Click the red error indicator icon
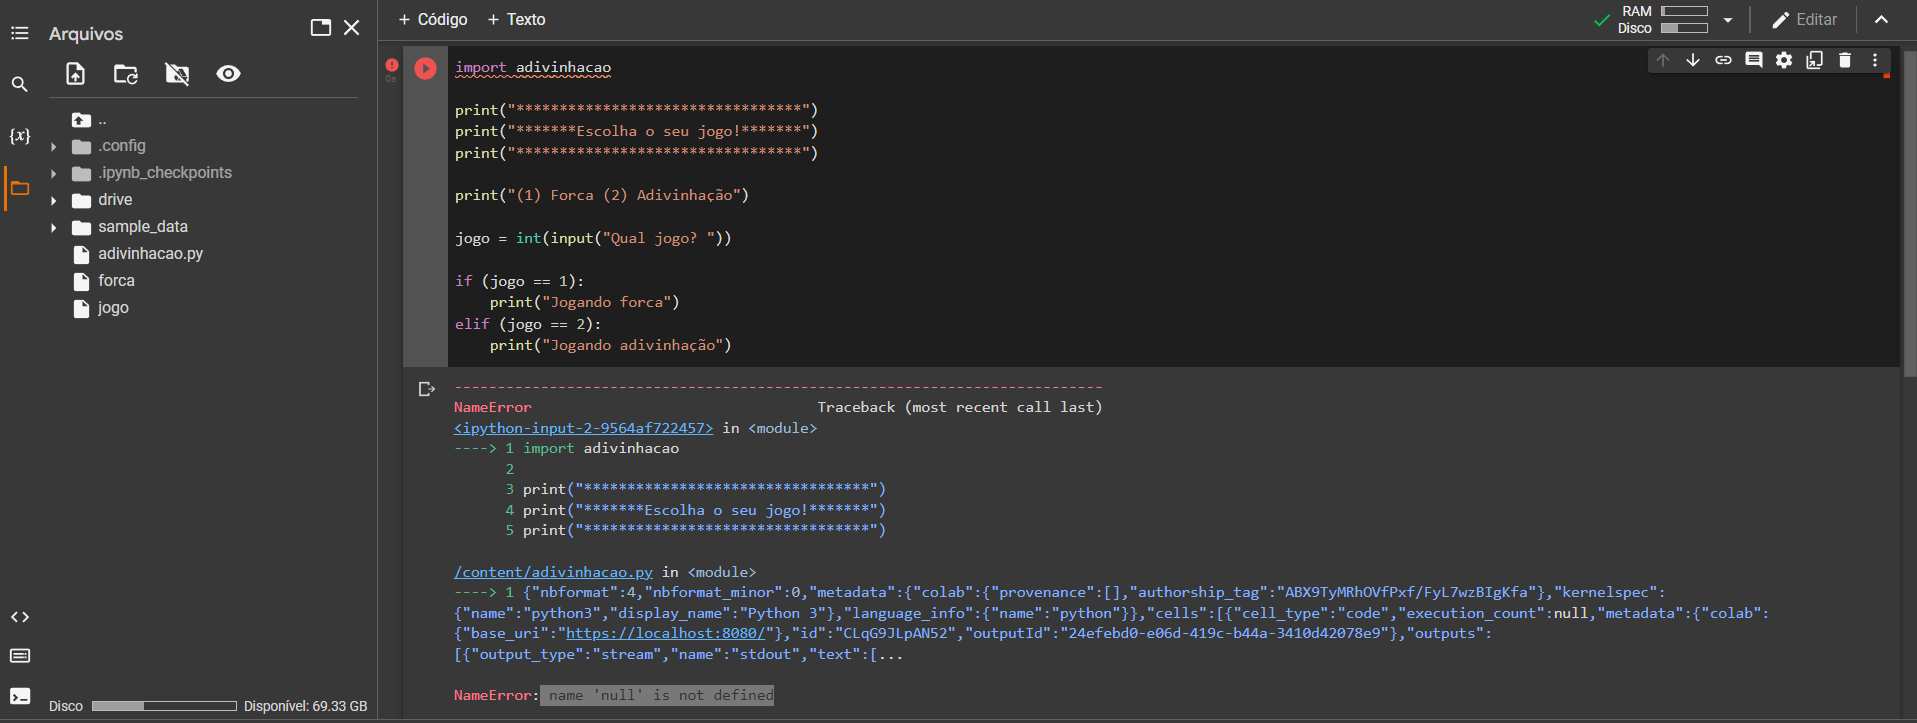This screenshot has height=723, width=1917. (x=391, y=65)
